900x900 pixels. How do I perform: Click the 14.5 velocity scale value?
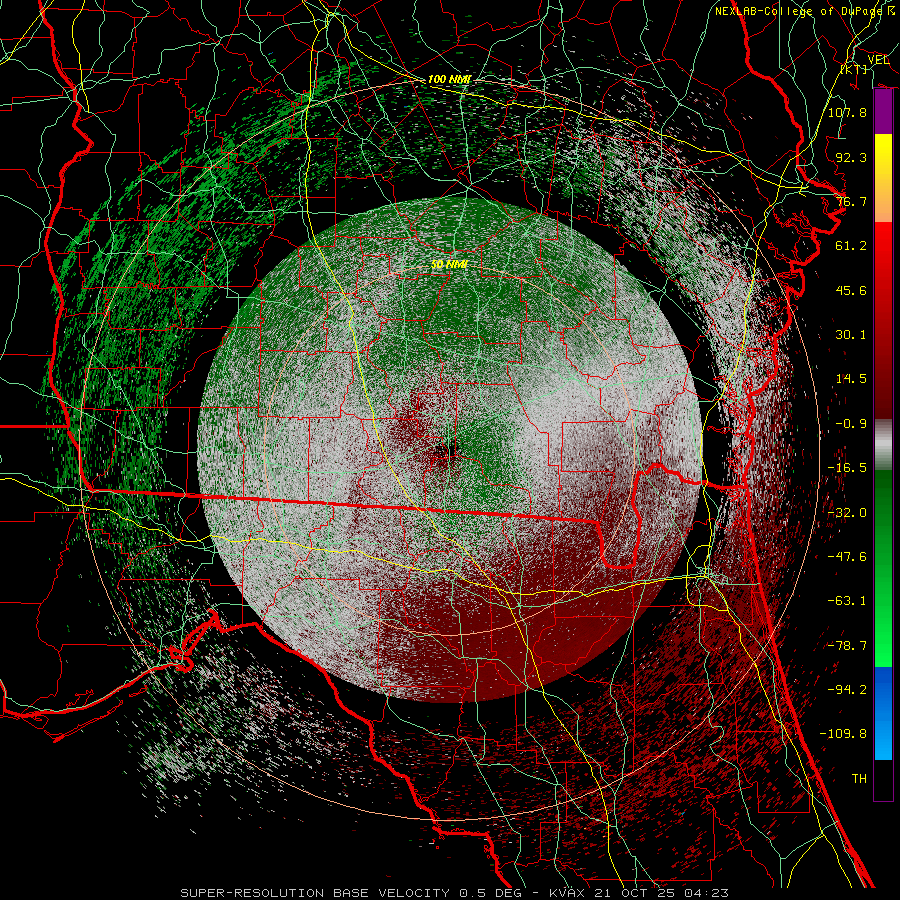click(851, 379)
